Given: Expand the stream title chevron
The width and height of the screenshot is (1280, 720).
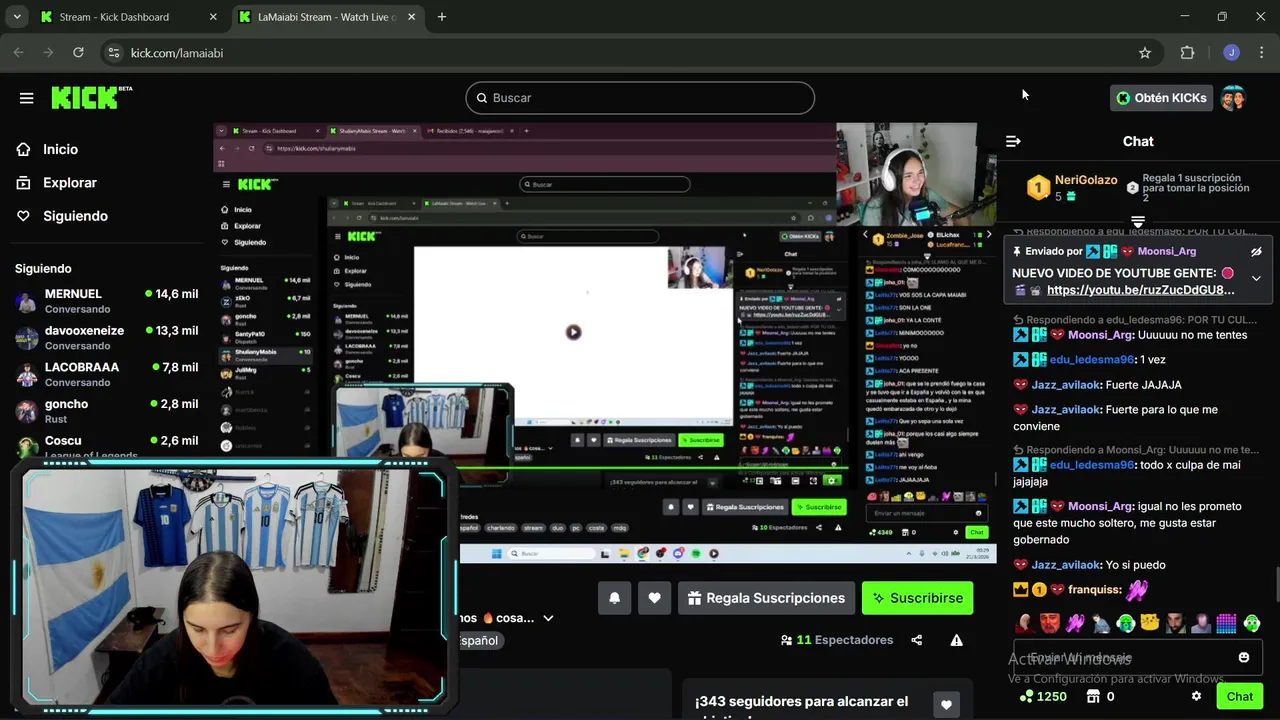Looking at the screenshot, I should (548, 619).
